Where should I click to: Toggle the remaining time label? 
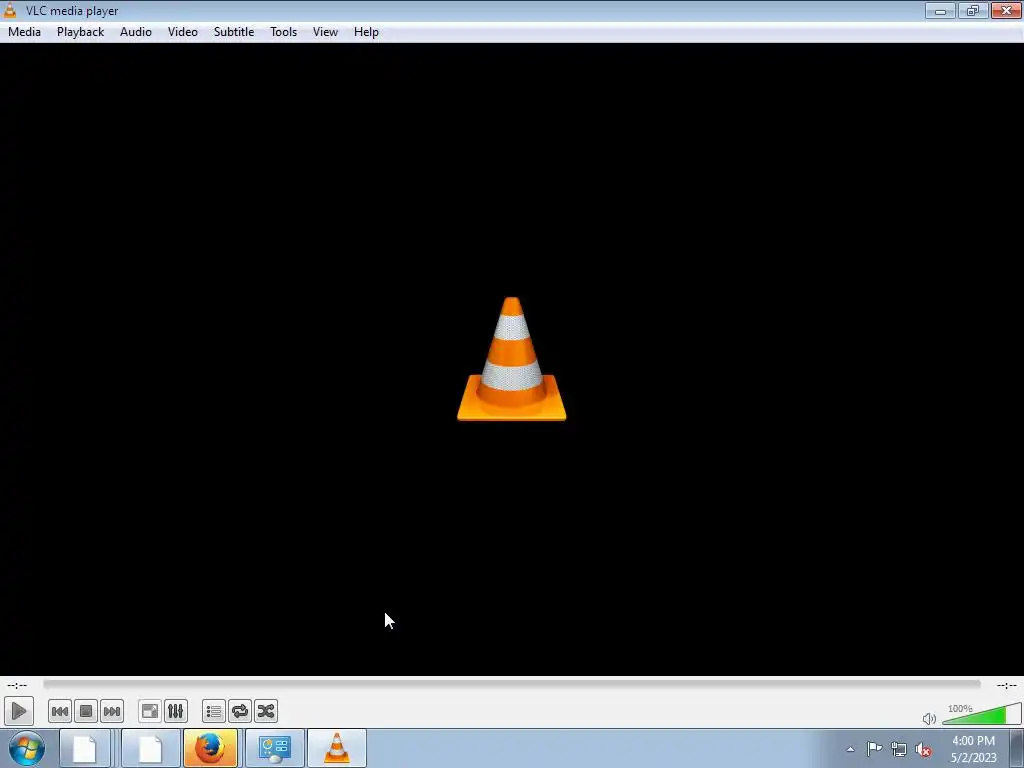tap(1006, 685)
